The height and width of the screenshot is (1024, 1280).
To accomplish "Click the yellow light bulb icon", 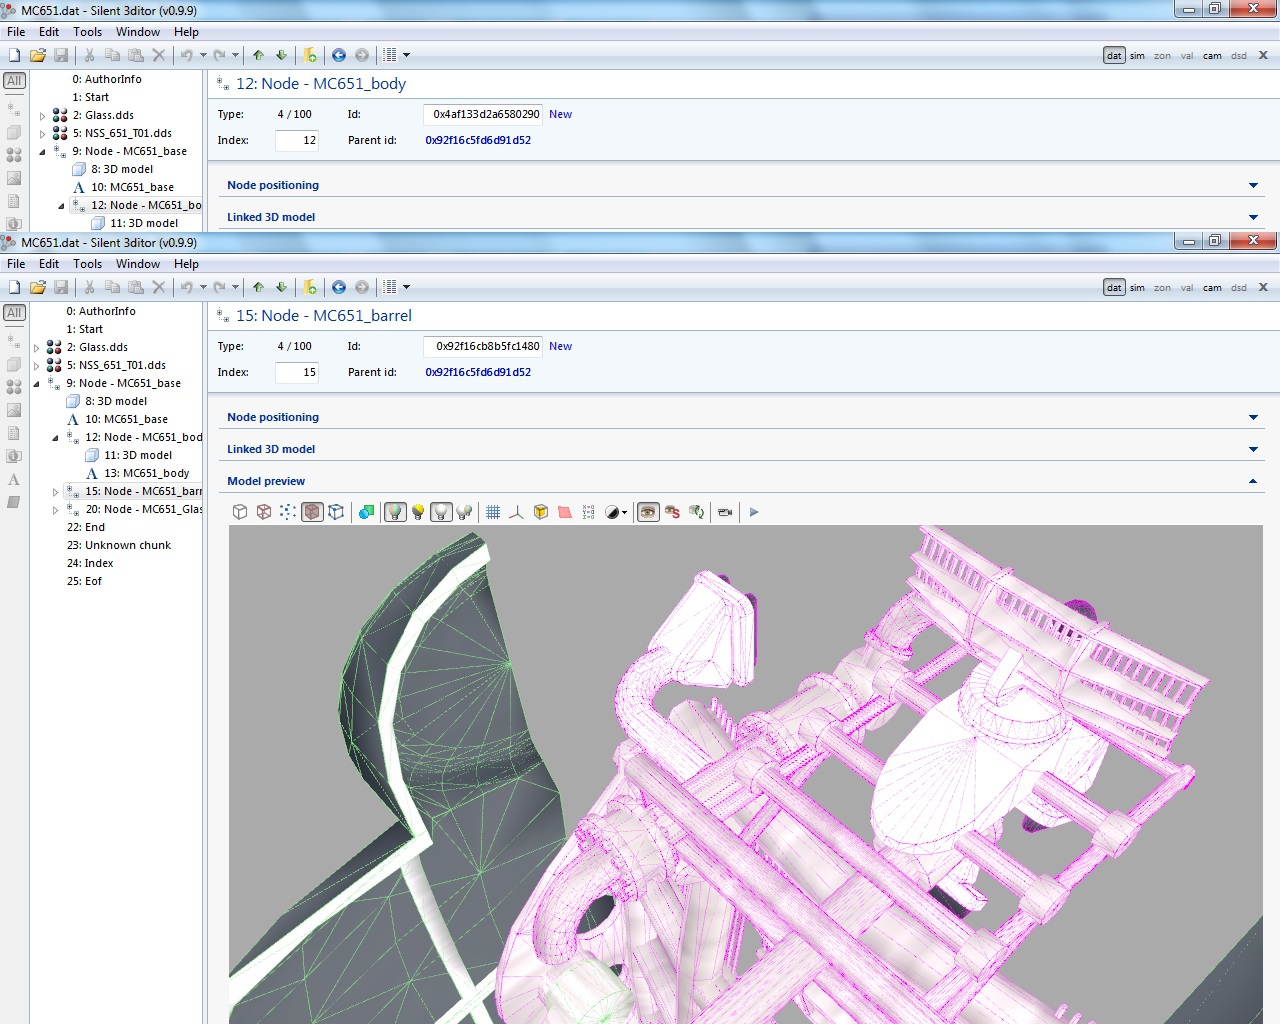I will point(418,512).
